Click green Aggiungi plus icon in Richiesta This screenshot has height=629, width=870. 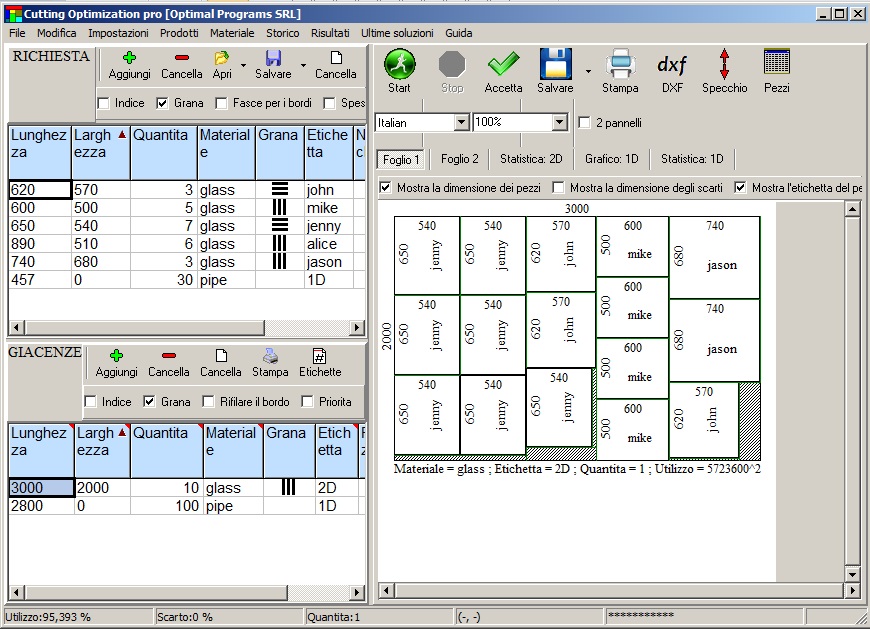[x=129, y=59]
